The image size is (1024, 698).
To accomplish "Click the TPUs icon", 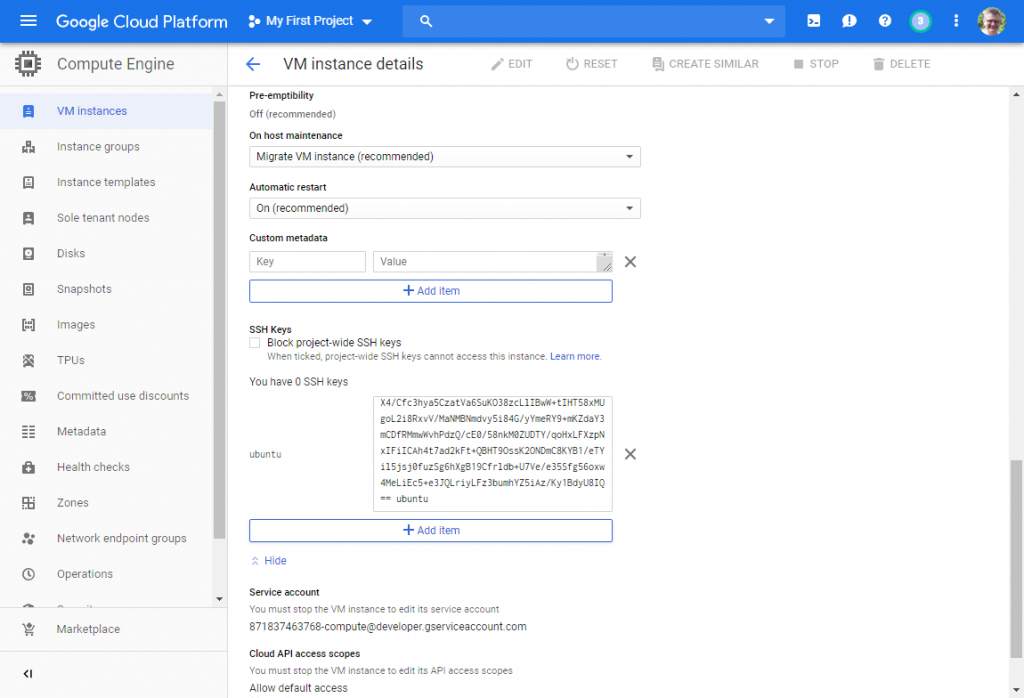I will tap(28, 360).
